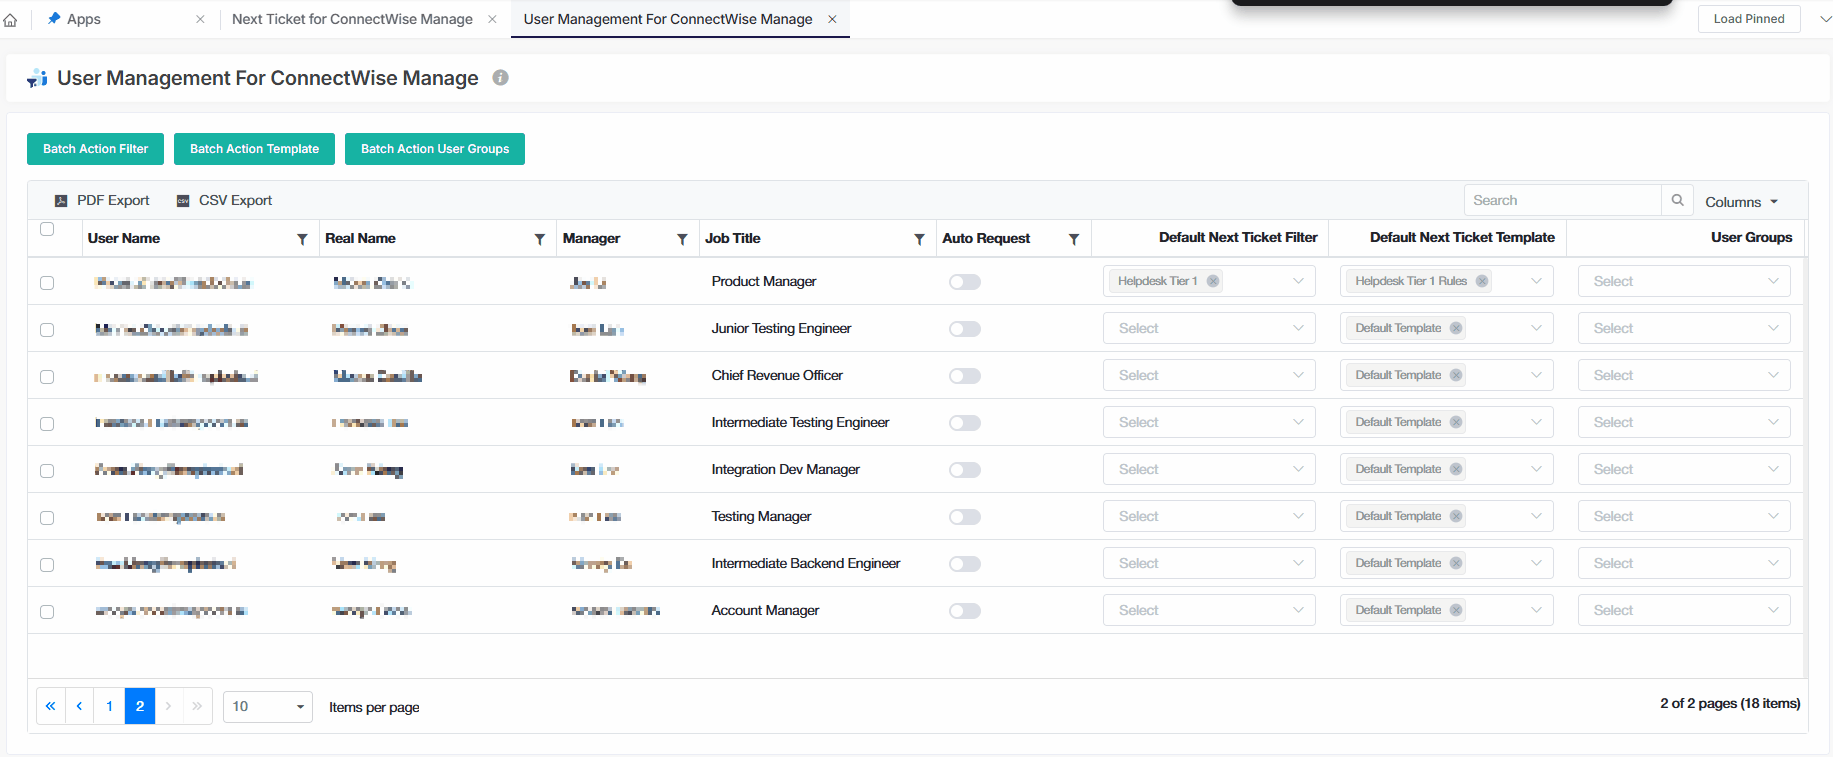Check the Testing Manager row checkbox
This screenshot has width=1833, height=757.
tap(47, 518)
